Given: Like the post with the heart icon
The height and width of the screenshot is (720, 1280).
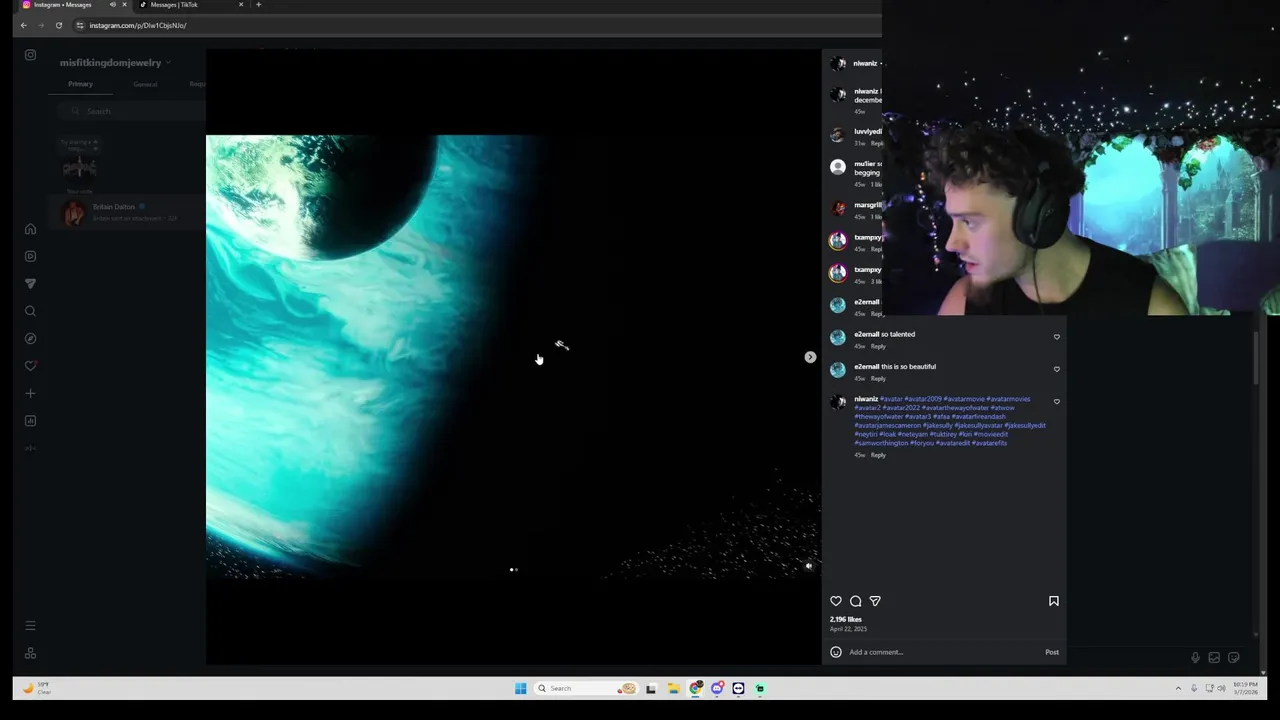Looking at the screenshot, I should point(836,601).
